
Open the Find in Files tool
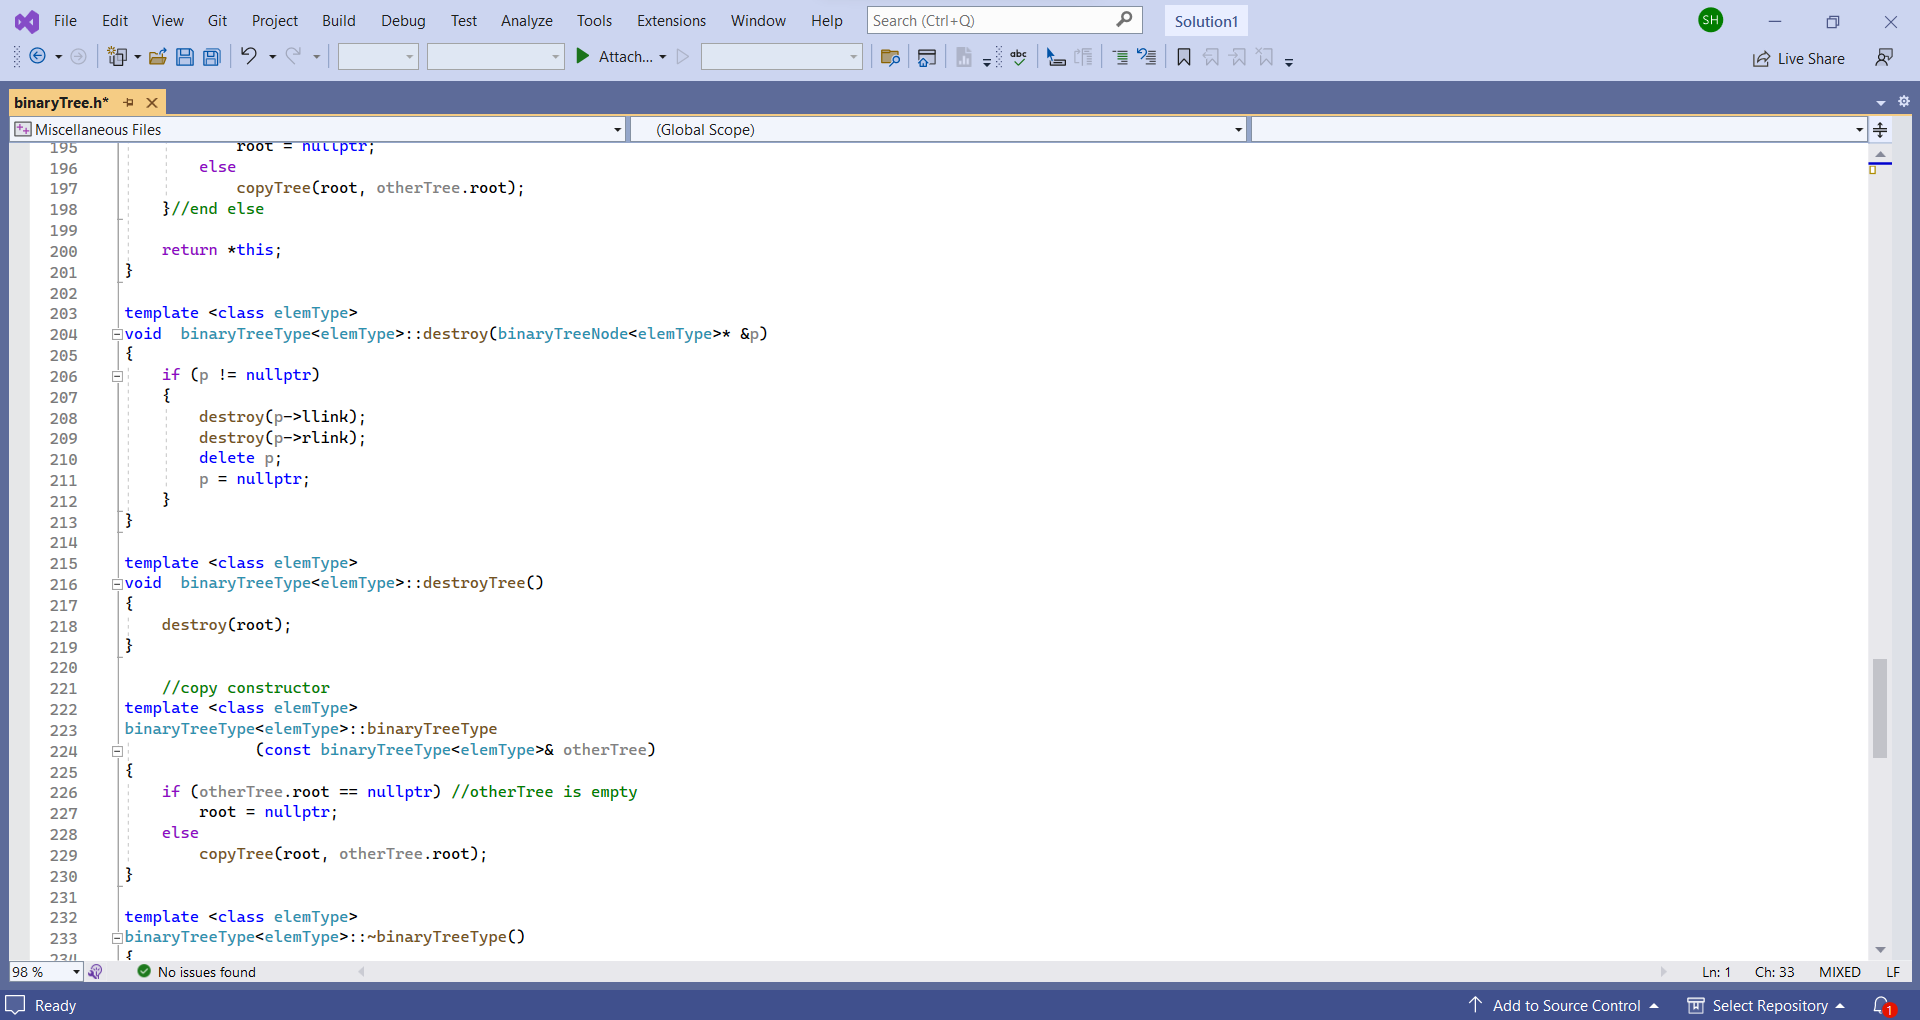[890, 57]
